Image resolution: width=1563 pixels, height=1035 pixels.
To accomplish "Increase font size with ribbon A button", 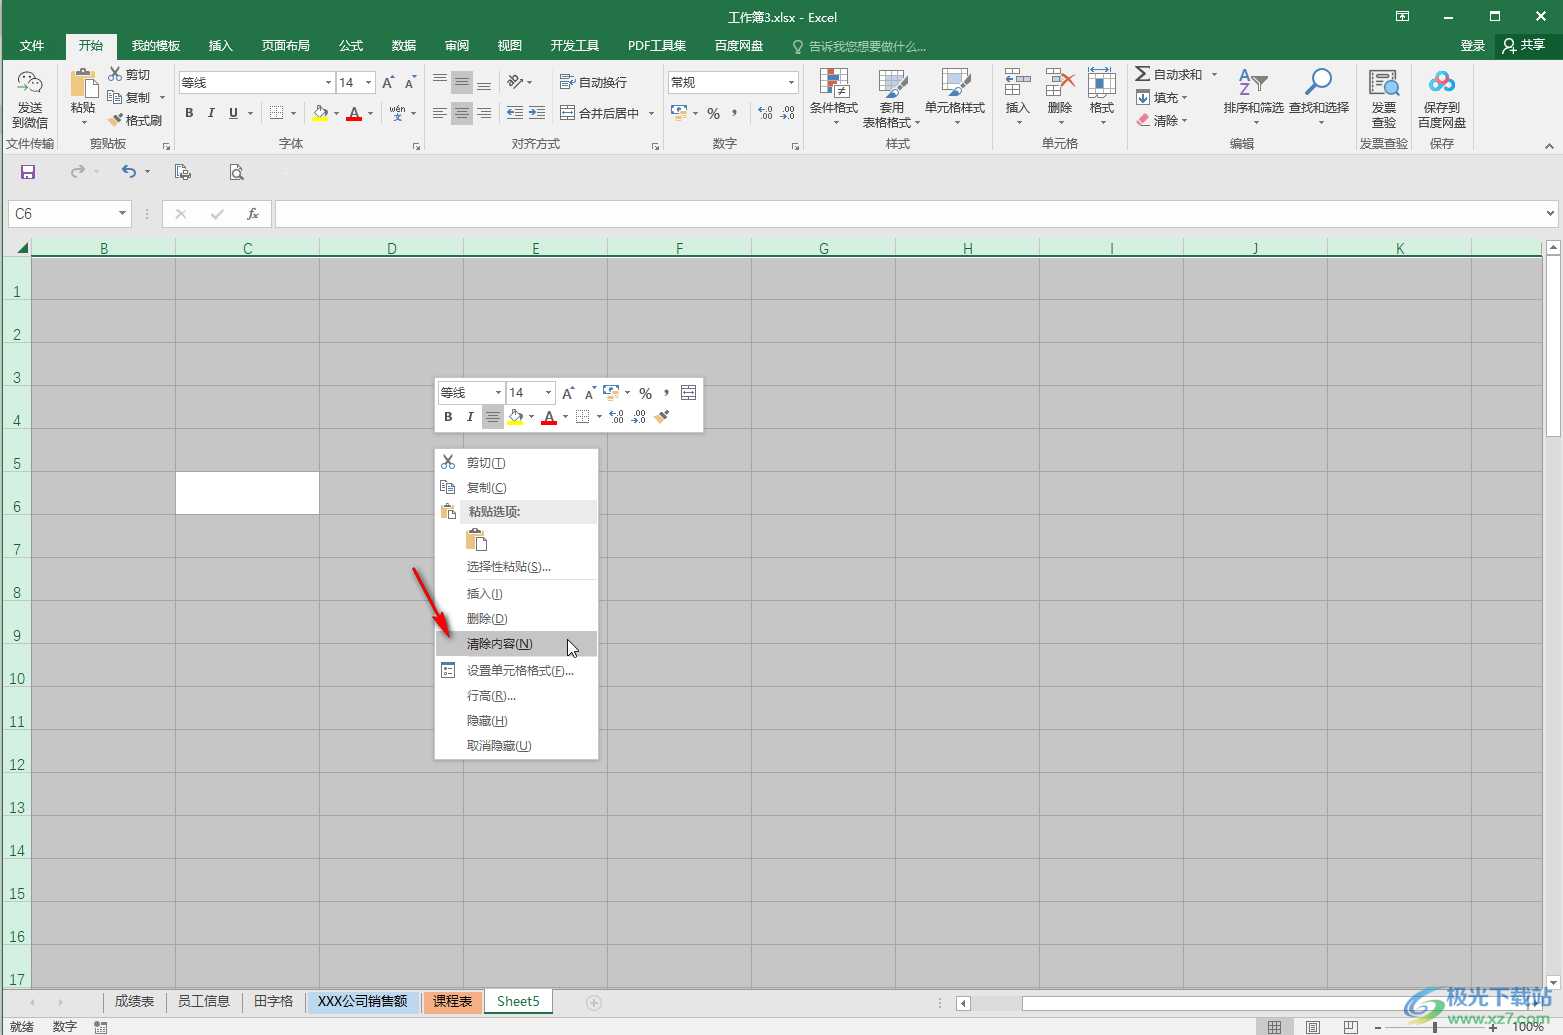I will pyautogui.click(x=388, y=82).
